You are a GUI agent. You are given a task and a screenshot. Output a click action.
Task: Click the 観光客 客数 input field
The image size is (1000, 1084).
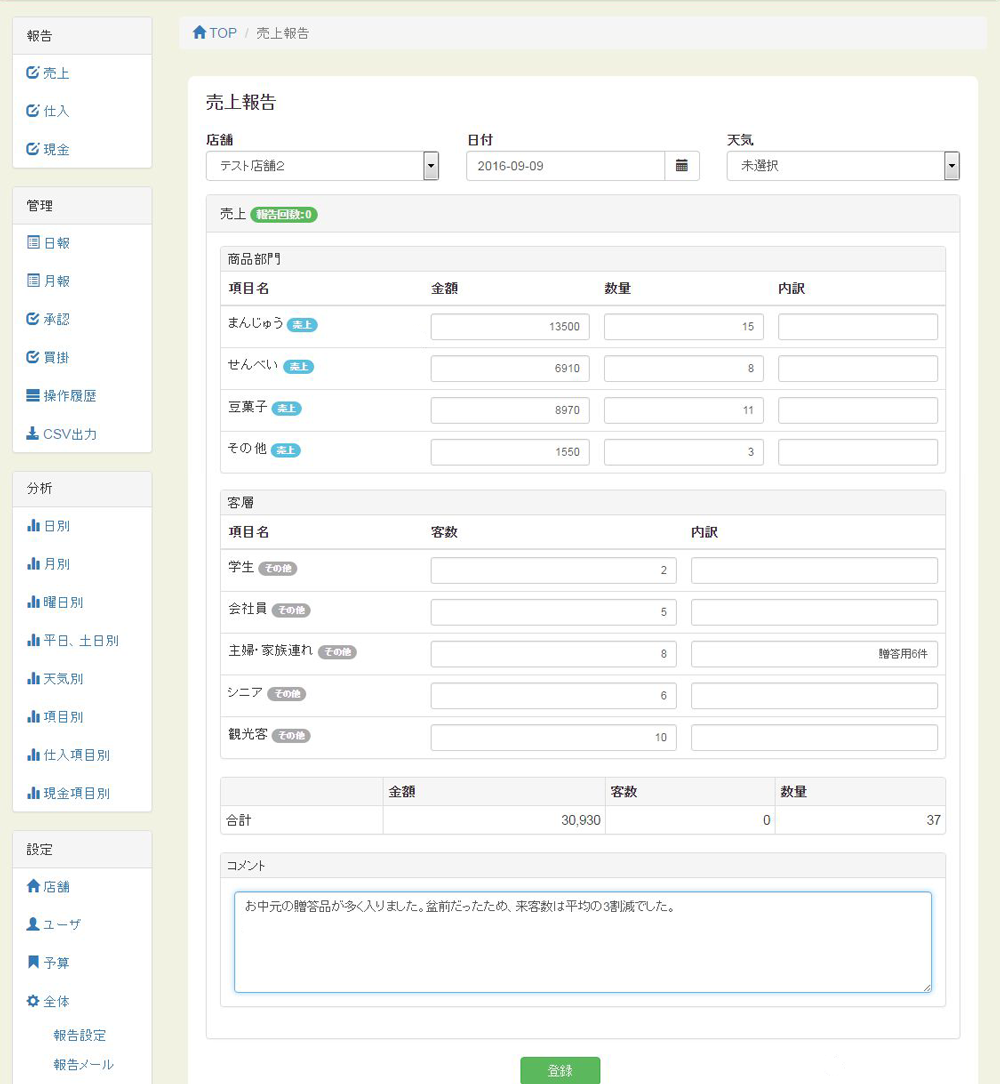point(553,738)
